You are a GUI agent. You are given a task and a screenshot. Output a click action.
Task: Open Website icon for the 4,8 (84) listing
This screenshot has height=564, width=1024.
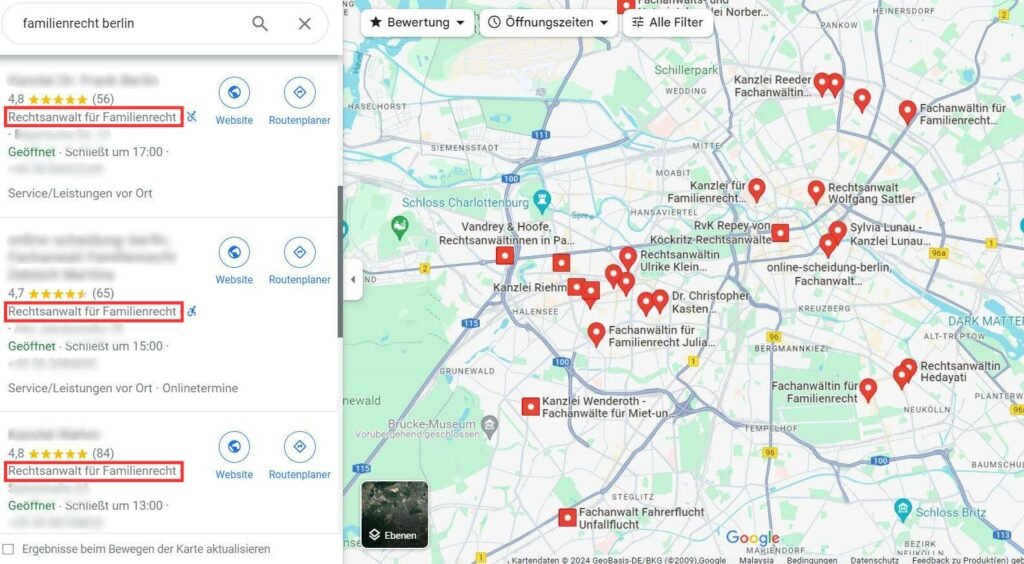coord(234,447)
